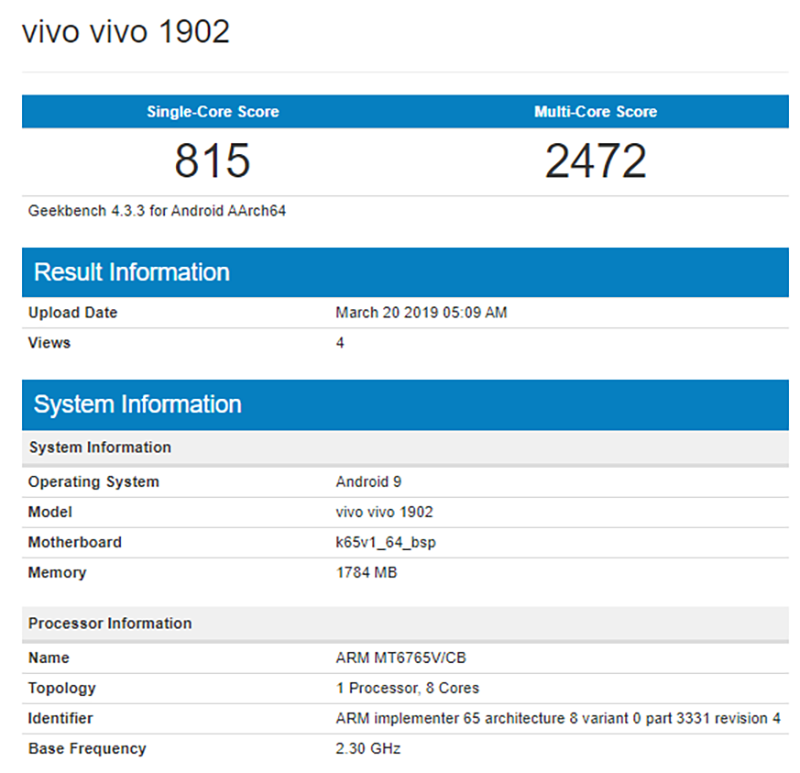Select the Multi-Core Score header
Image resolution: width=800 pixels, height=773 pixels.
pos(595,111)
